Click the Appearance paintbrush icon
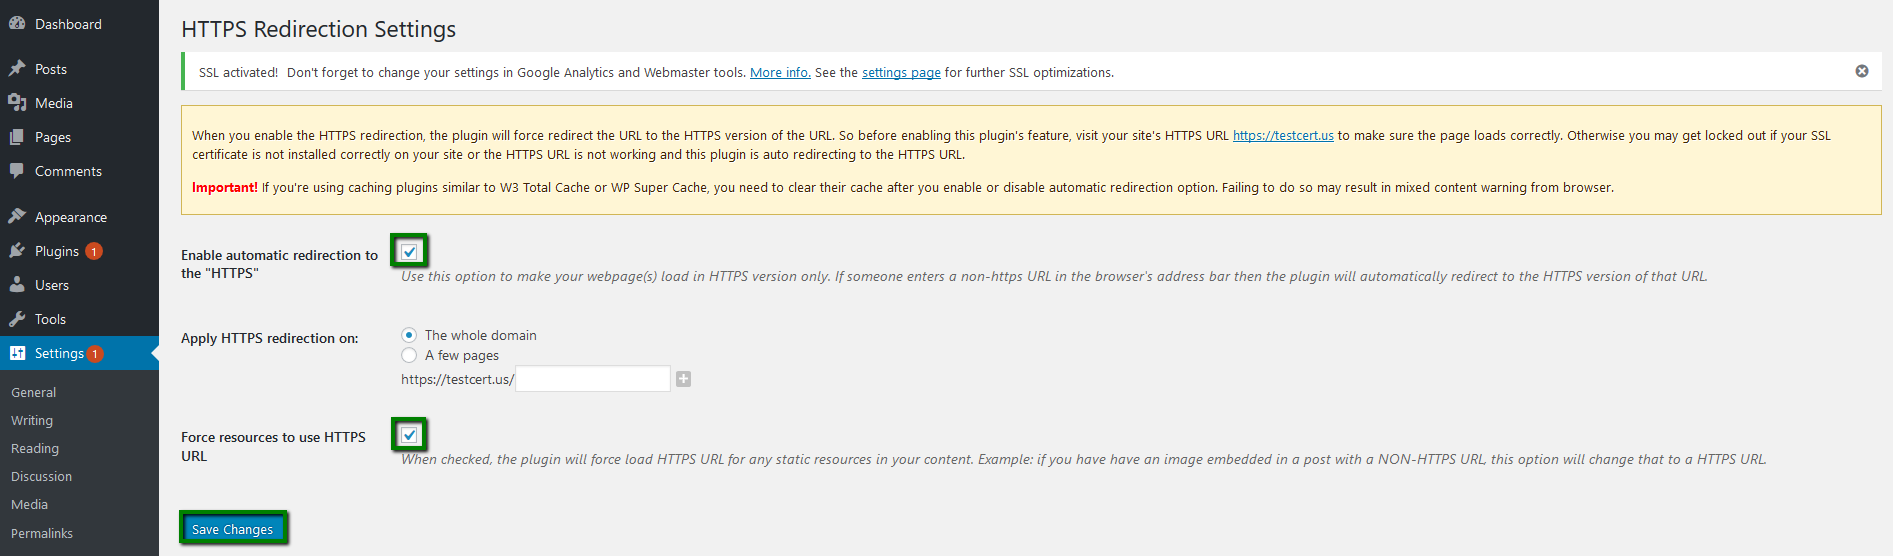The image size is (1893, 556). [17, 217]
